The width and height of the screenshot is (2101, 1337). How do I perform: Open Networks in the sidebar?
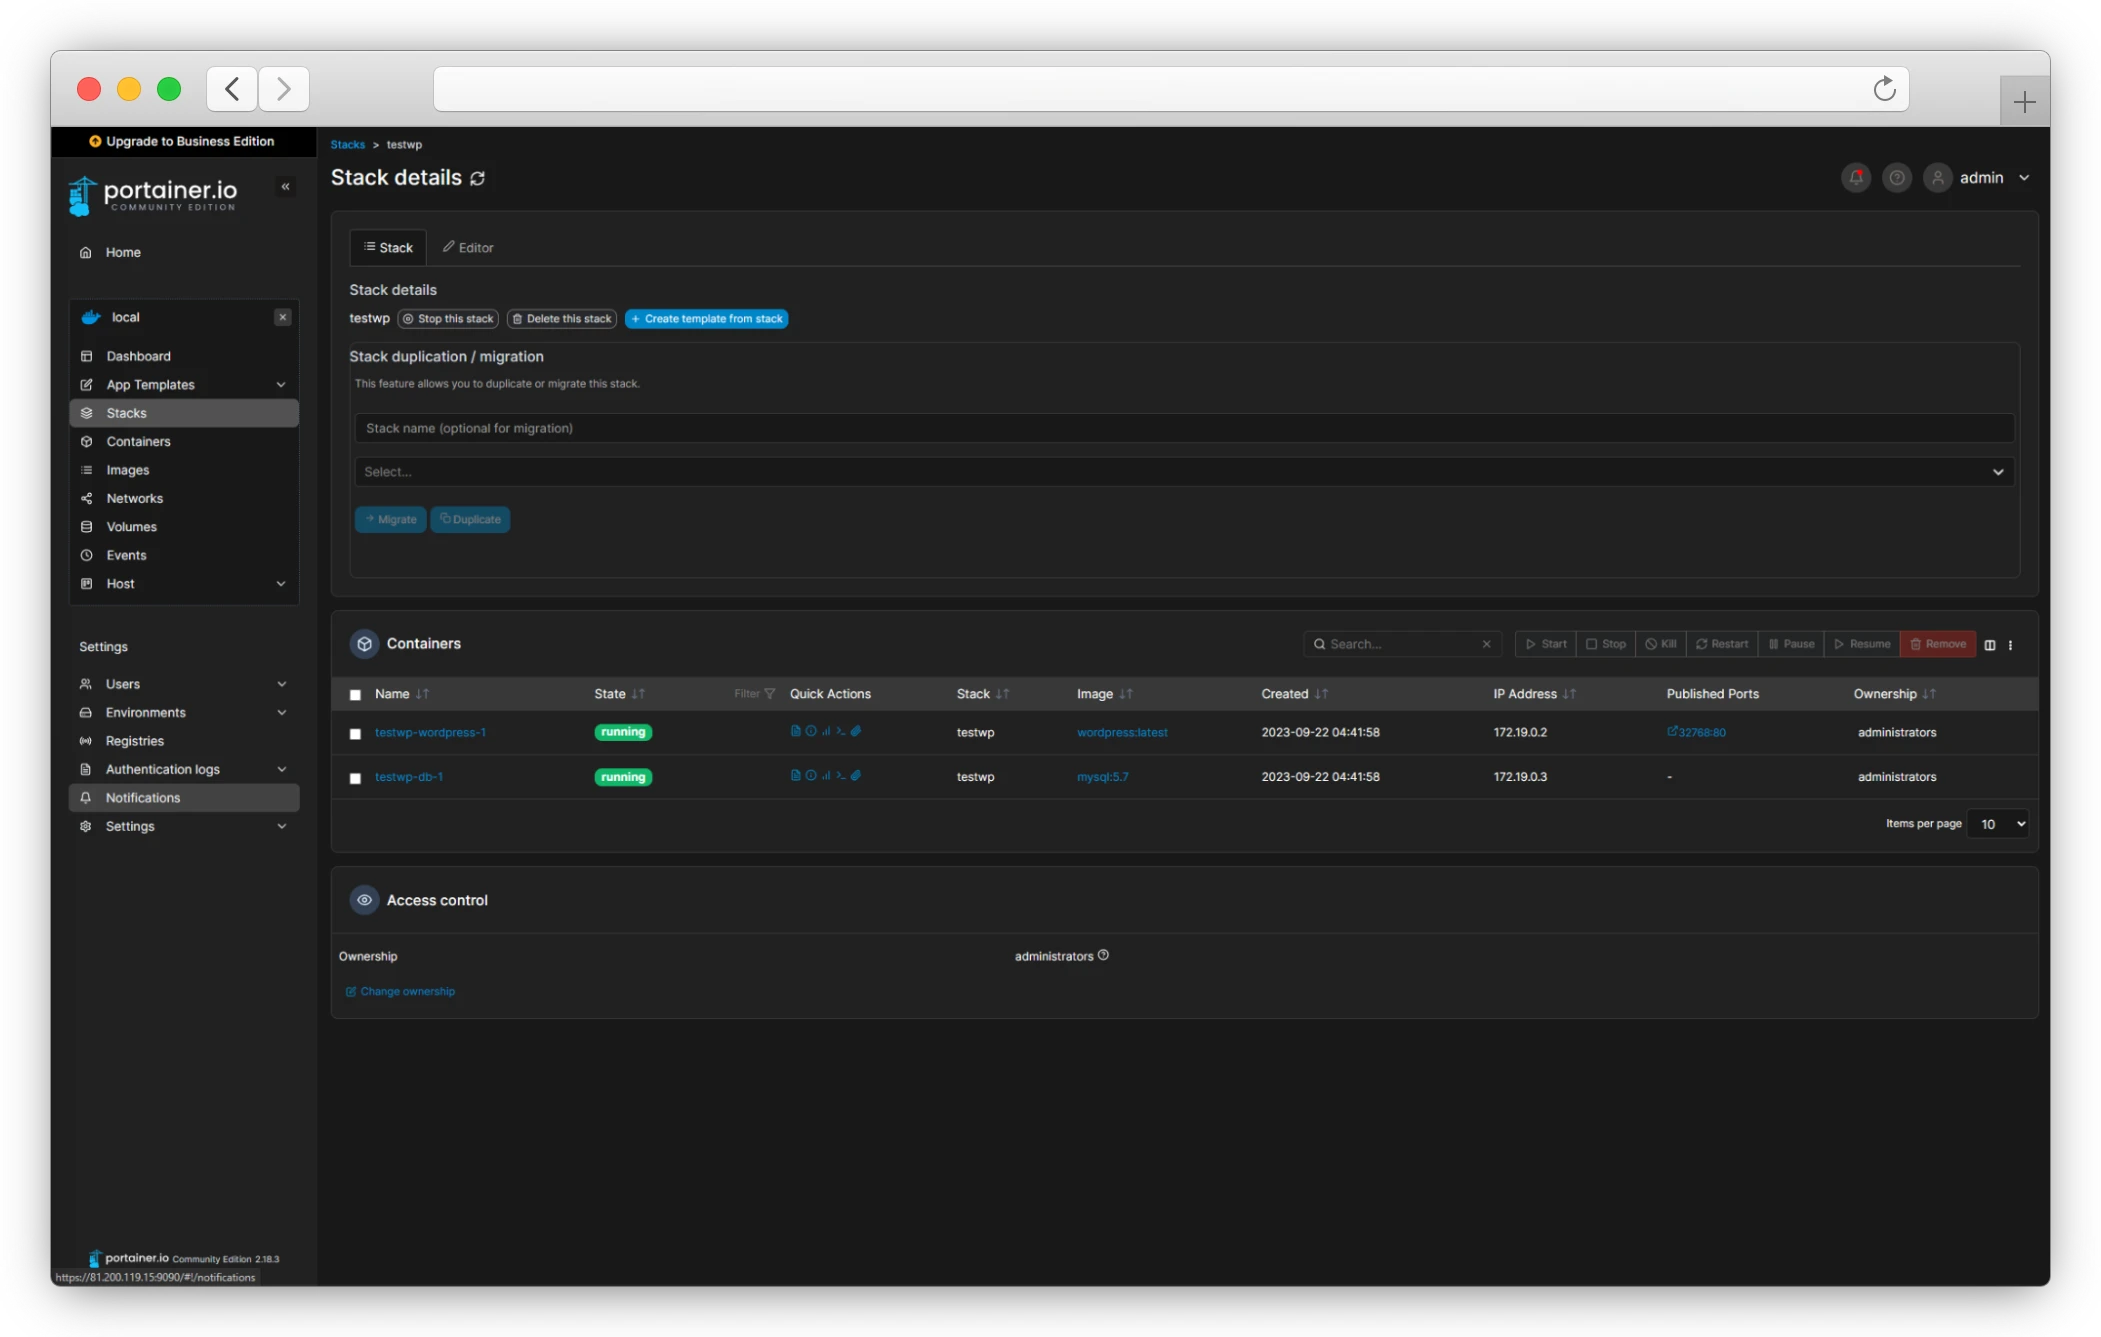coord(134,498)
